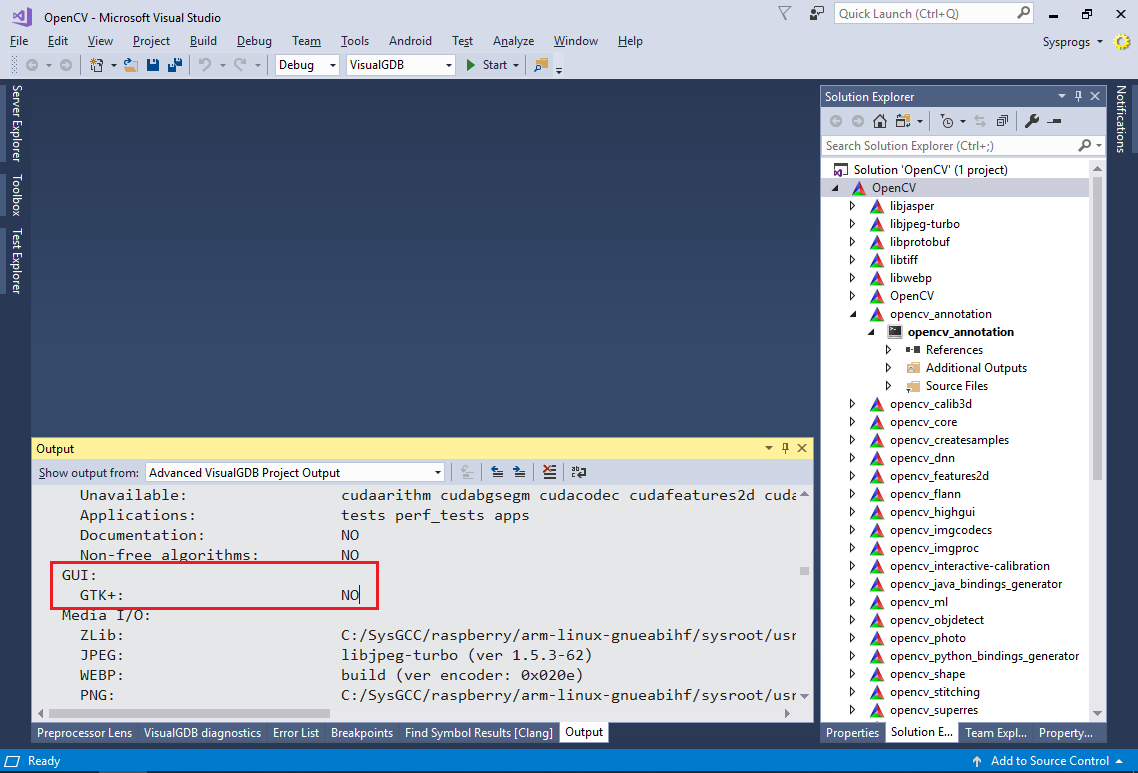Toggle word wrap in Output window

pos(578,473)
